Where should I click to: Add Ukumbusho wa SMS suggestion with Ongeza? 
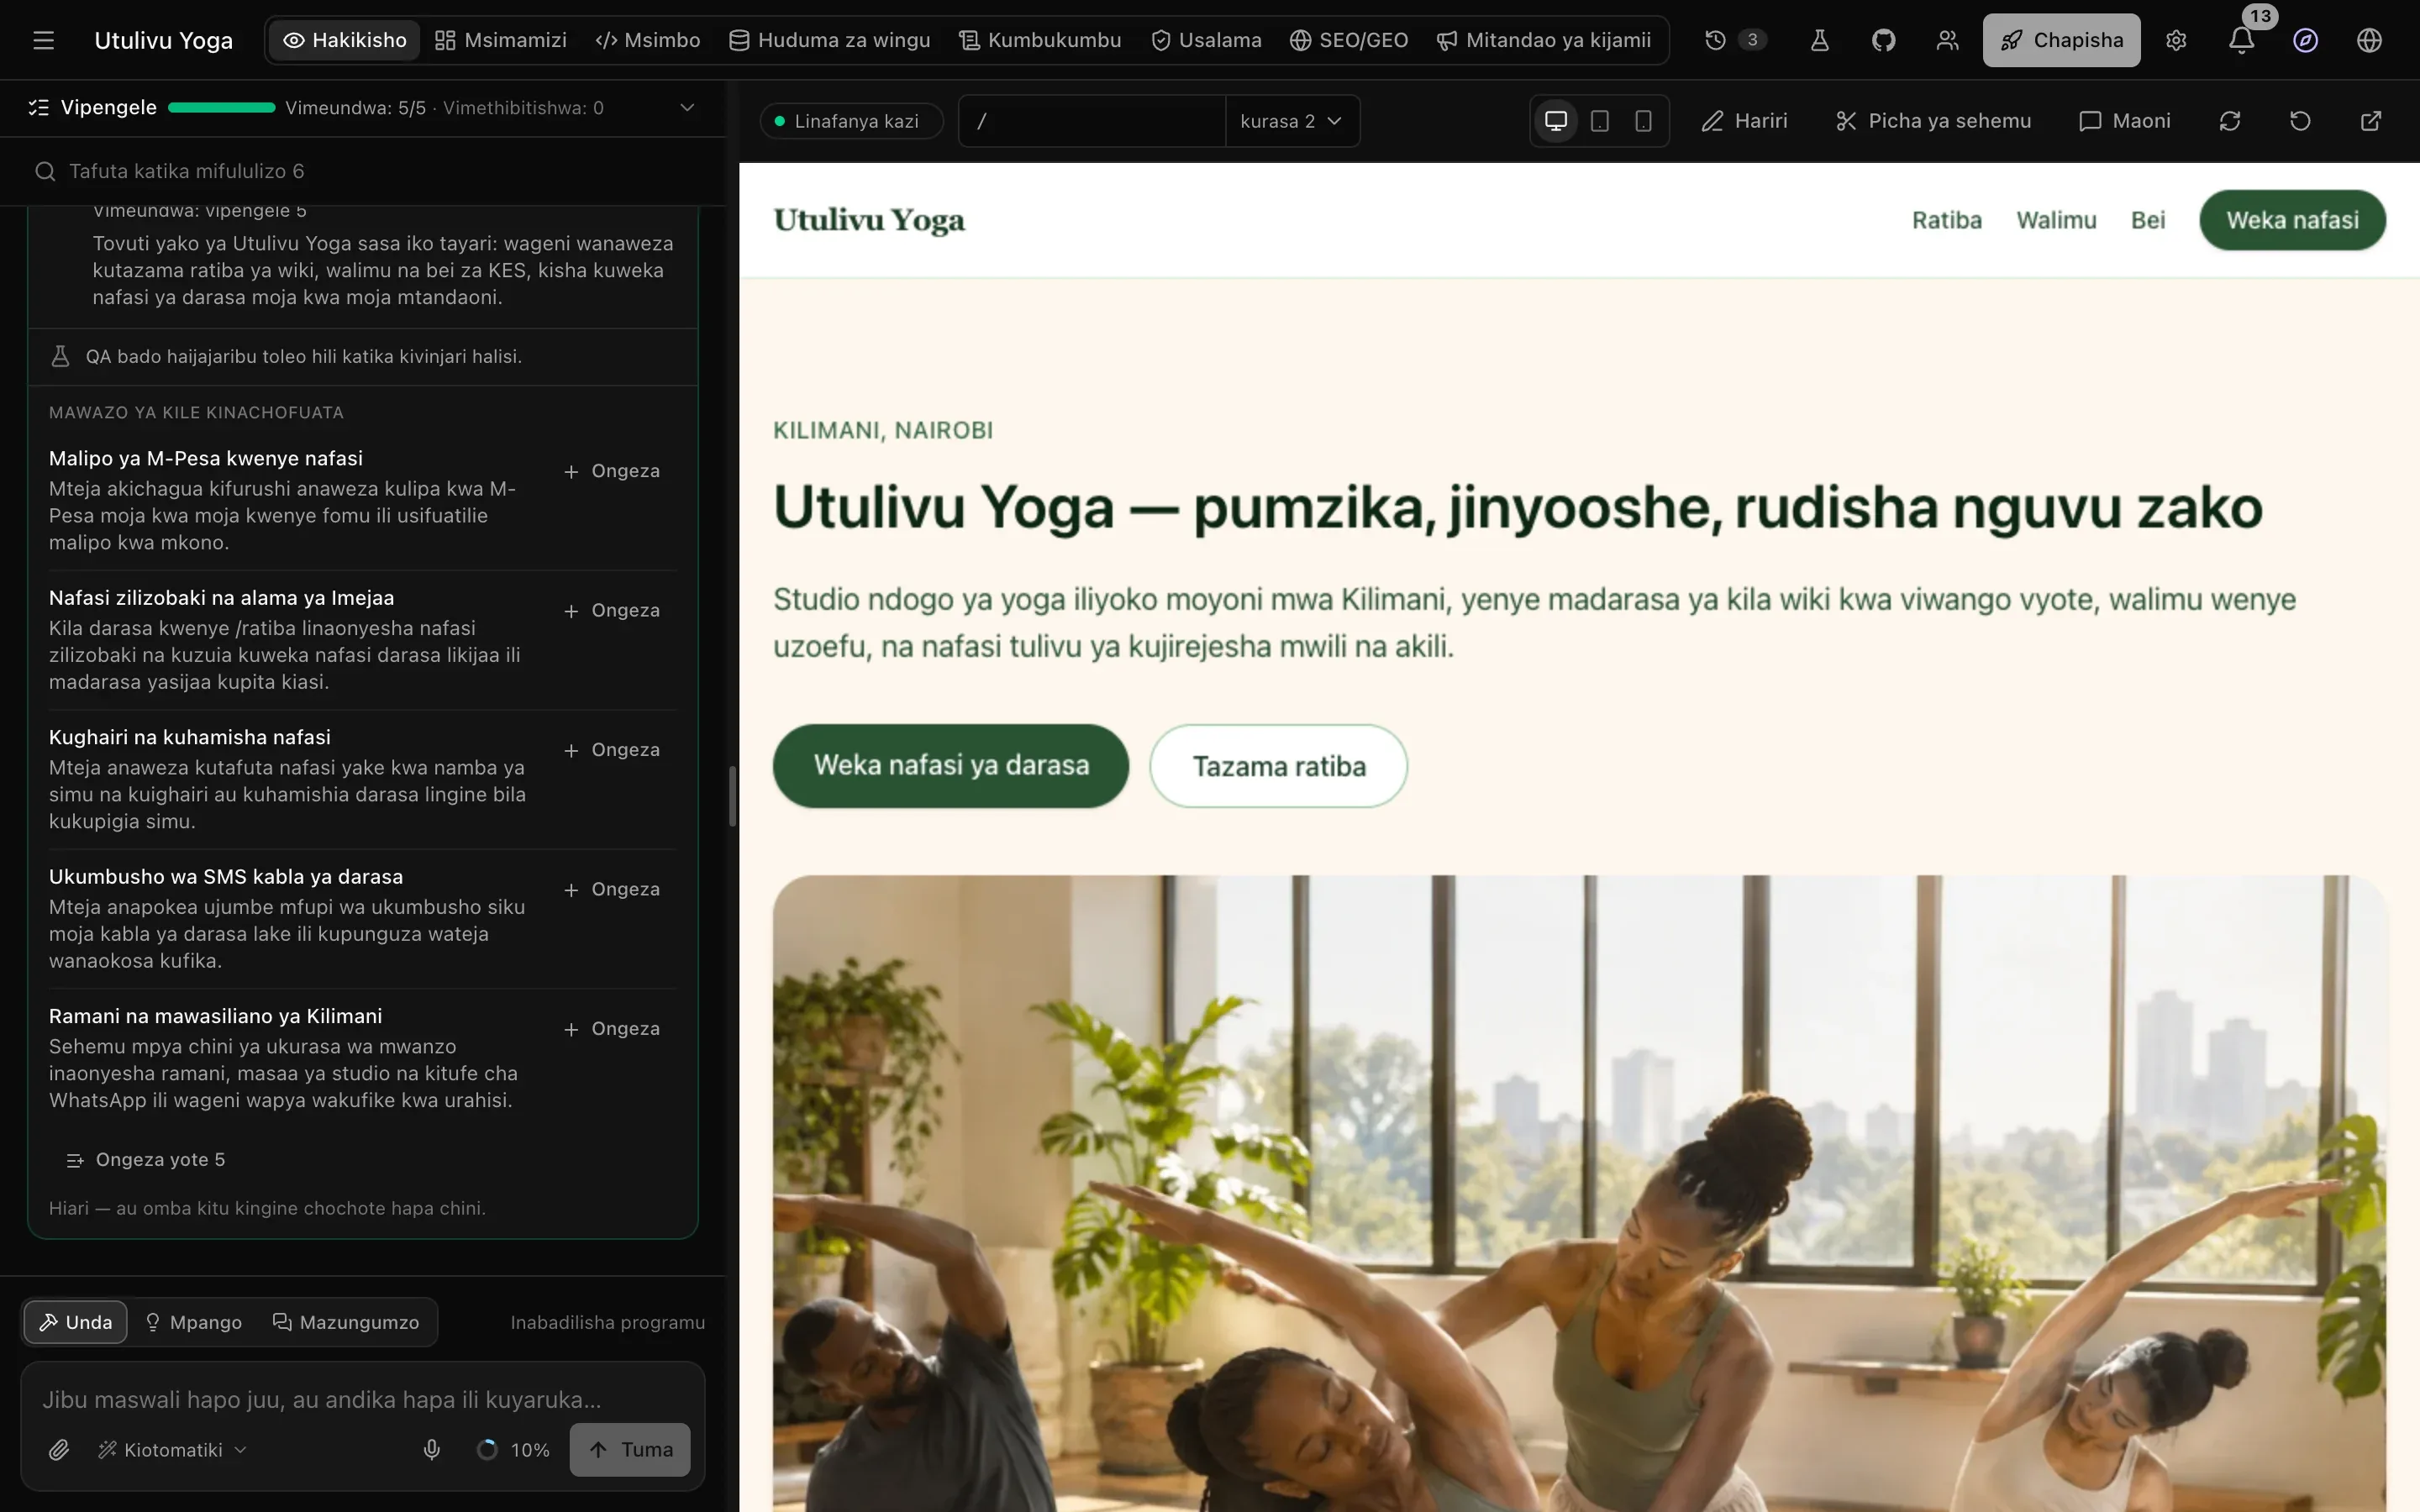[611, 889]
